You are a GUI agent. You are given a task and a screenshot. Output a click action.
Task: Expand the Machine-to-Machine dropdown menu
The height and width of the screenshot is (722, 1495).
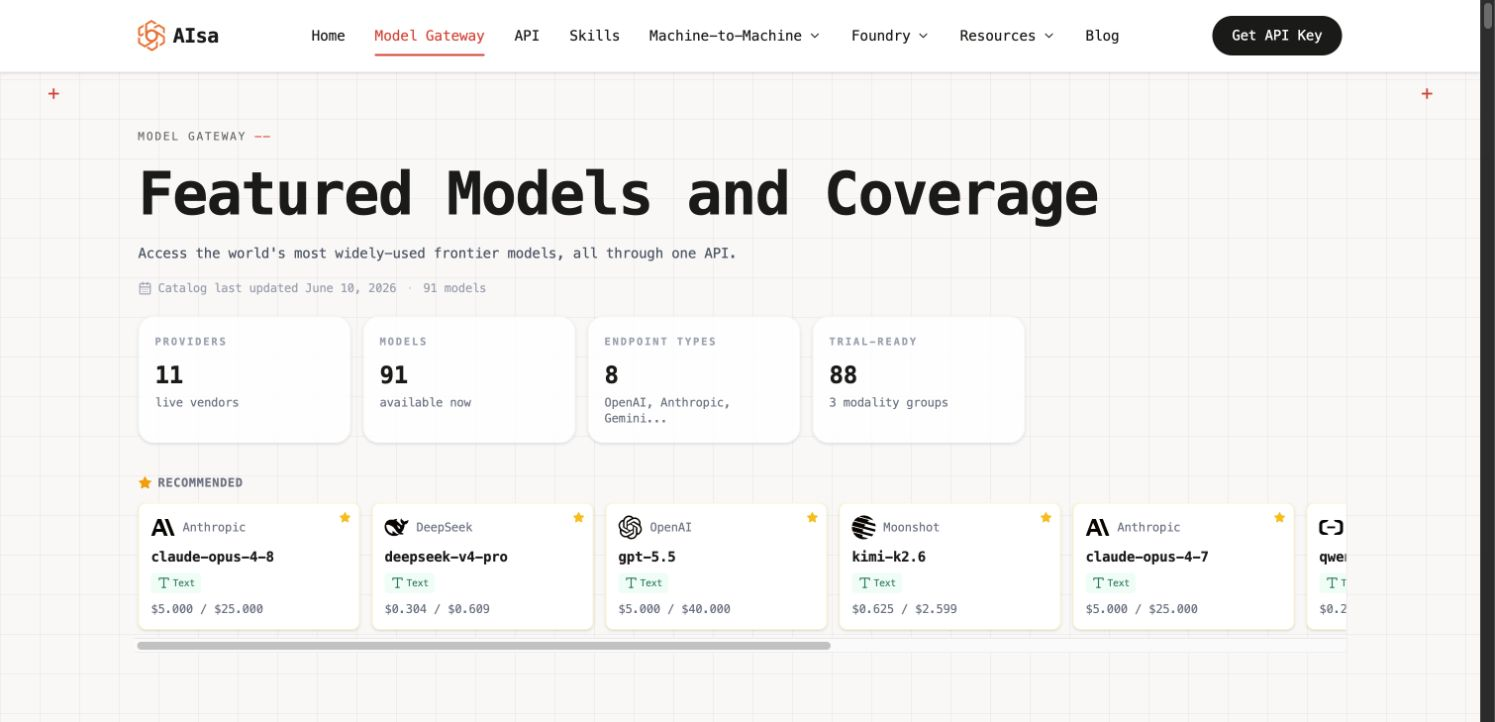click(x=734, y=36)
